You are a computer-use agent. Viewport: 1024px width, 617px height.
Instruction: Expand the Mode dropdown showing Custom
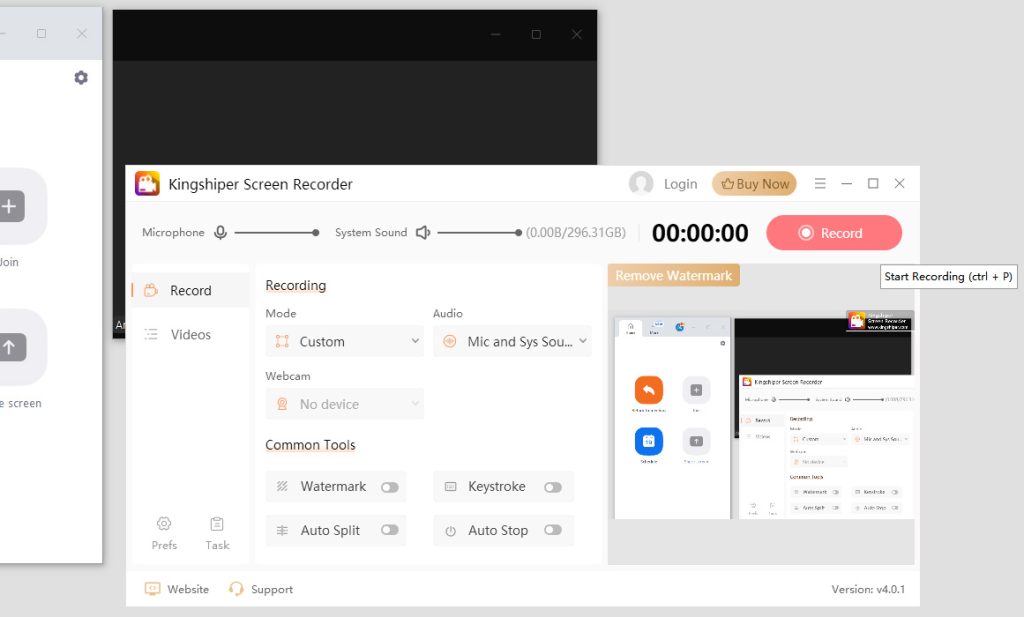click(344, 341)
